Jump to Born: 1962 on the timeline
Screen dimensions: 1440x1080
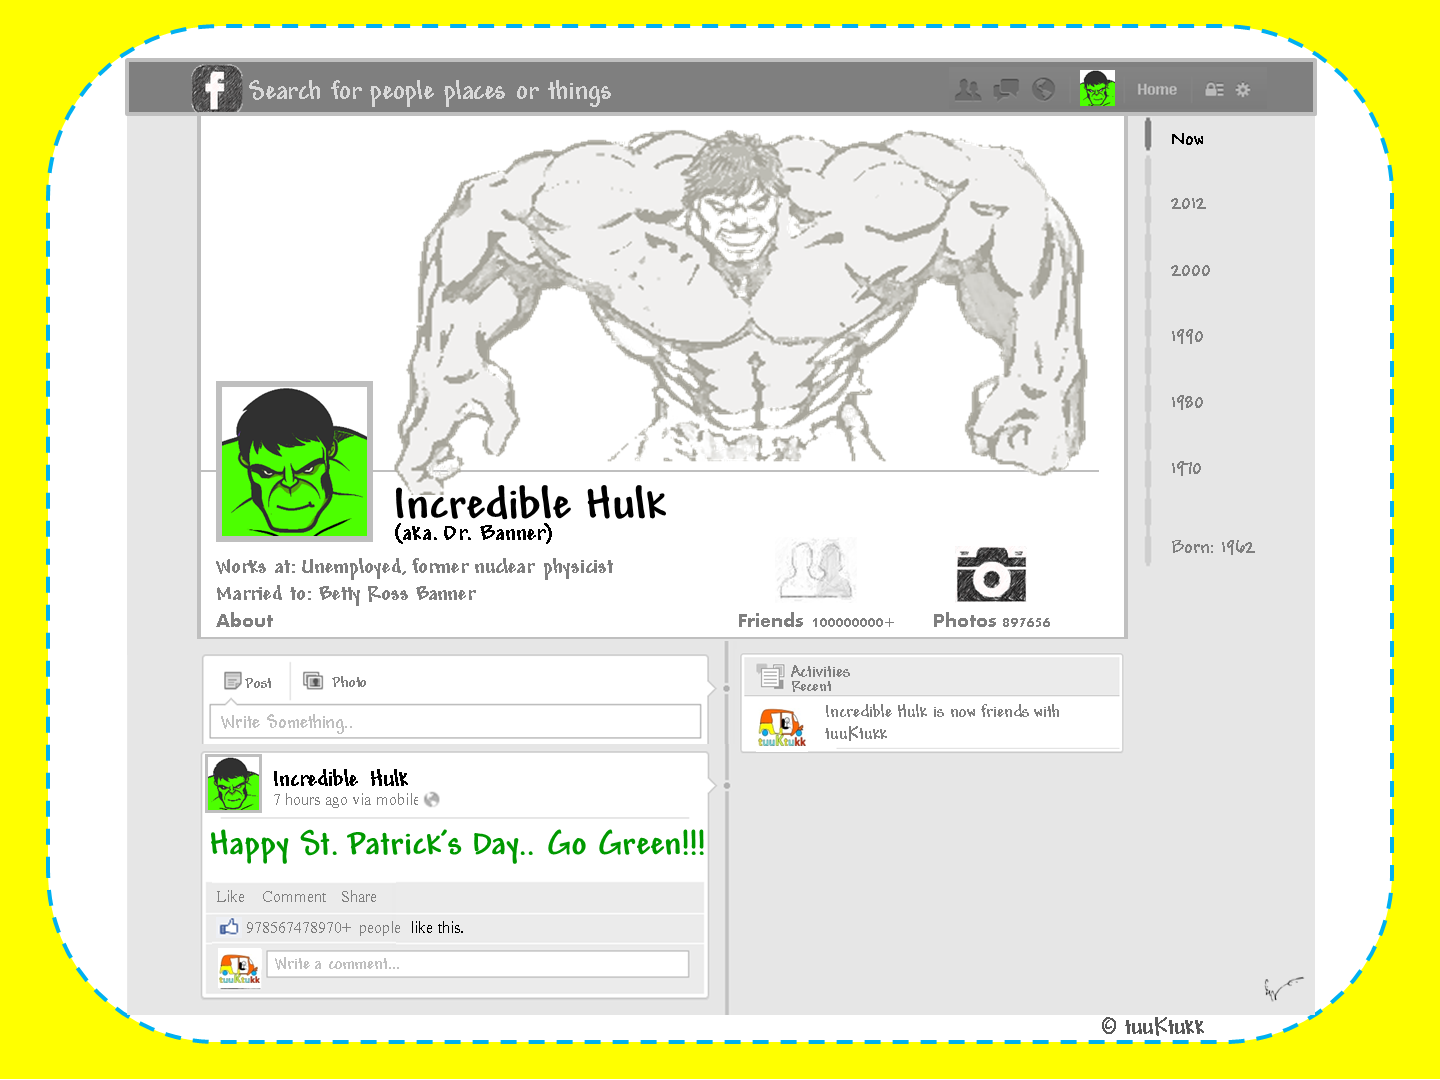(x=1213, y=547)
